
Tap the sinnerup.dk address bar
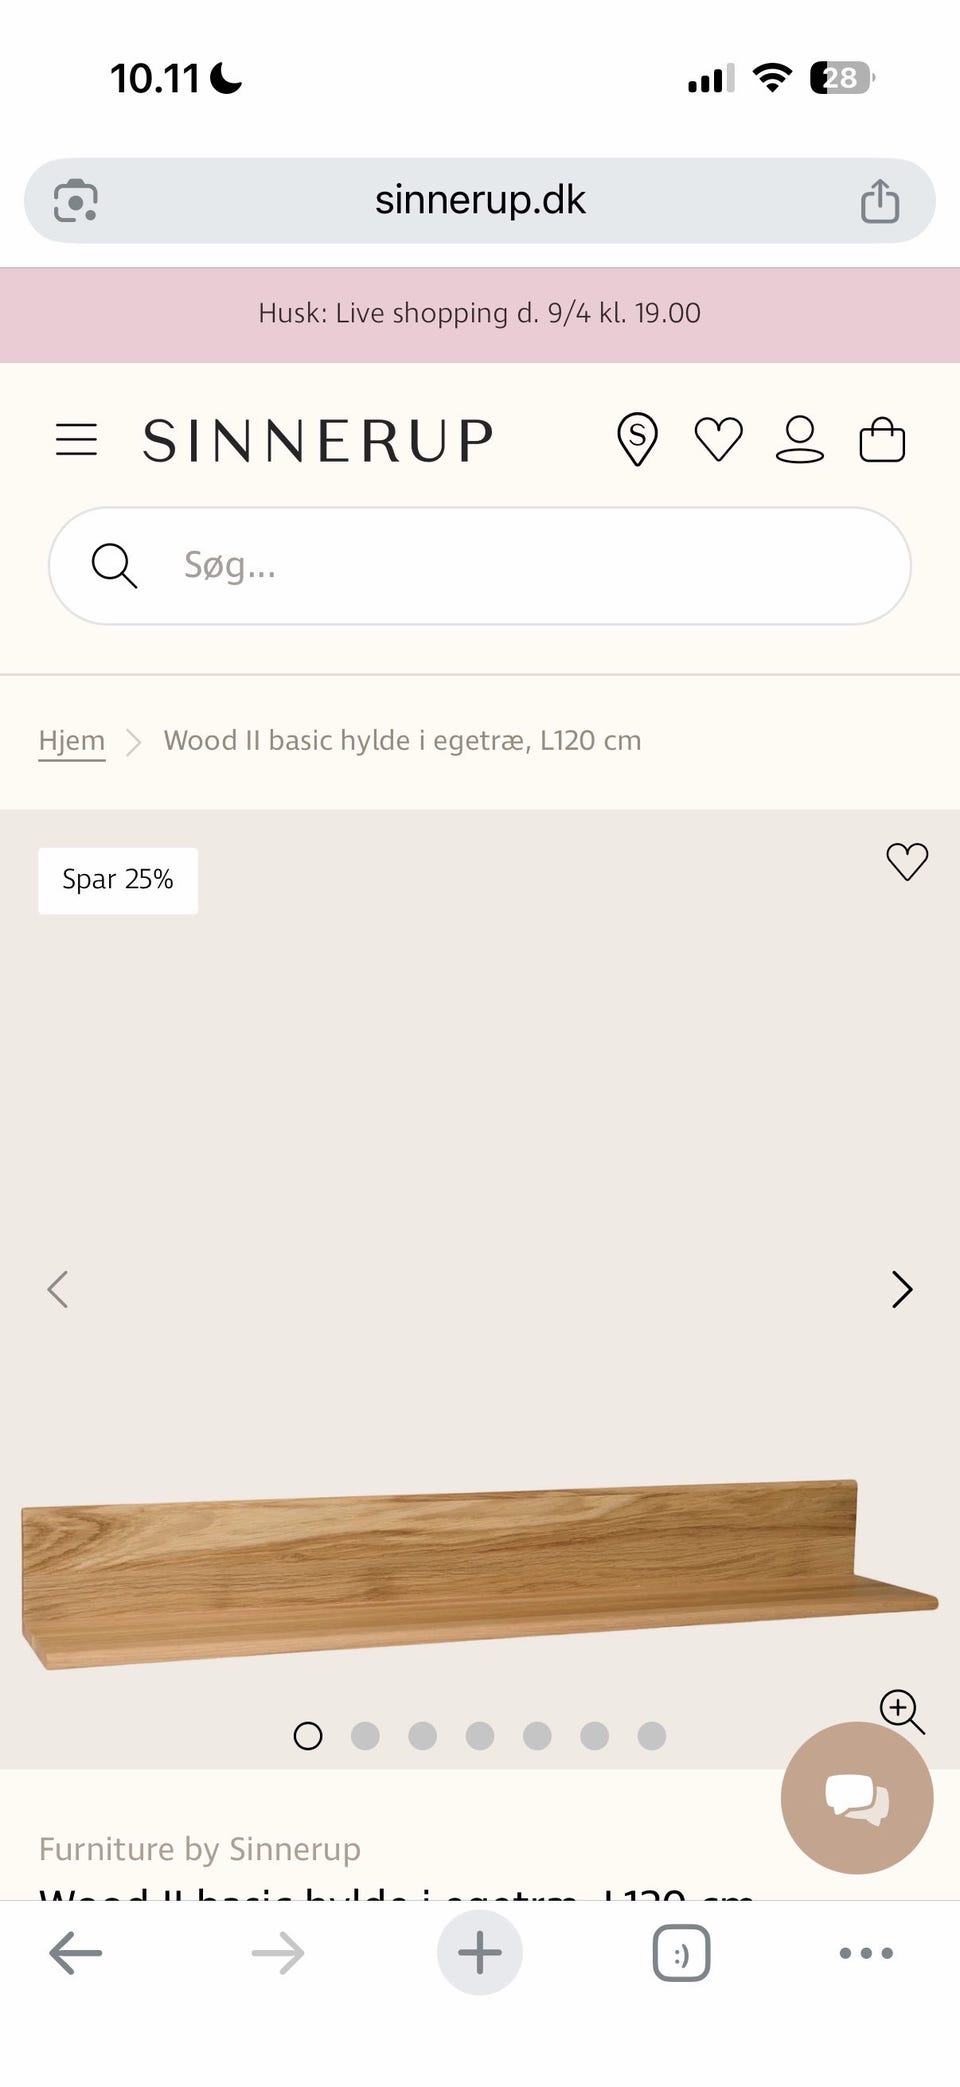tap(480, 201)
